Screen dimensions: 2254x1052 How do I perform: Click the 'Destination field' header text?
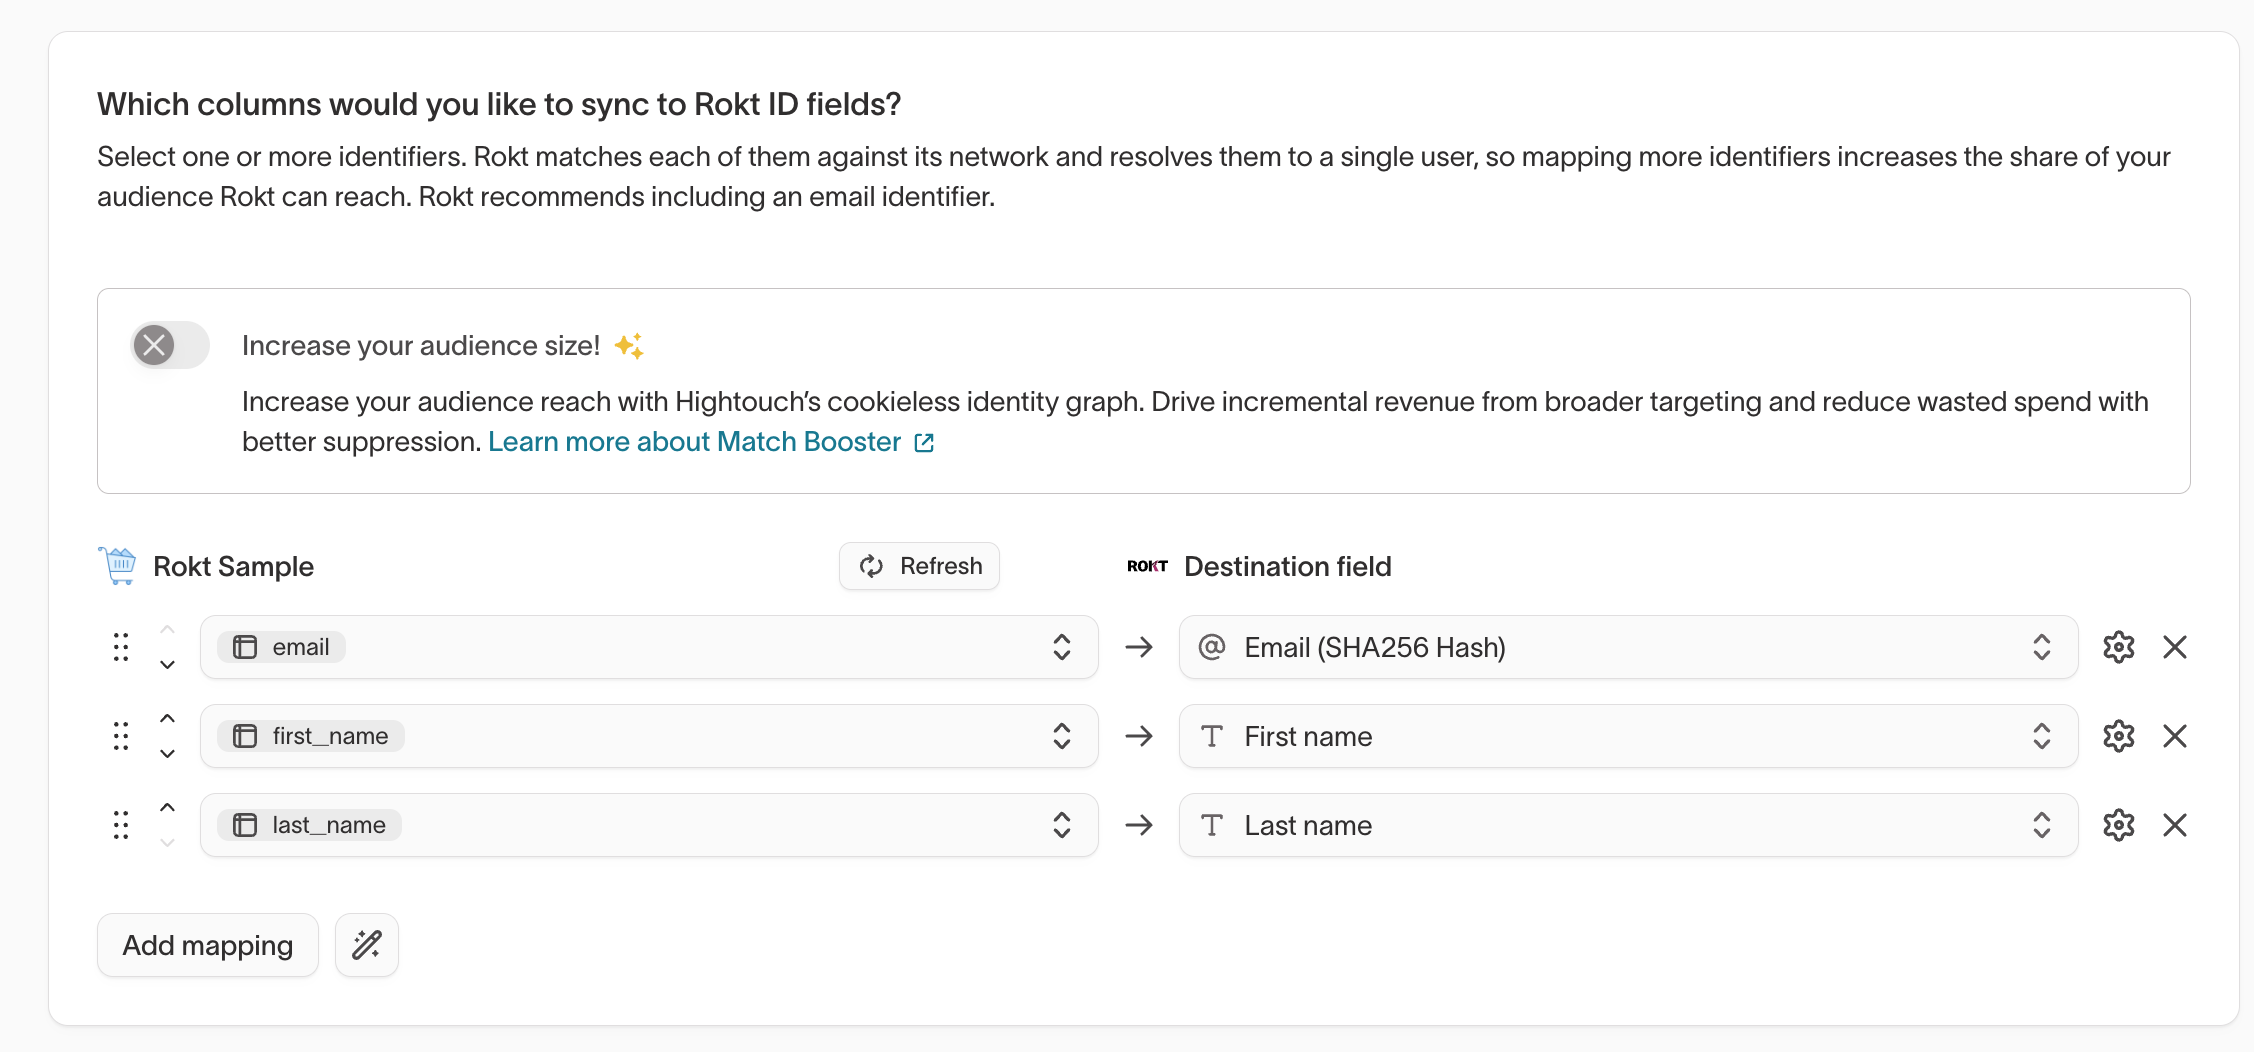1288,566
